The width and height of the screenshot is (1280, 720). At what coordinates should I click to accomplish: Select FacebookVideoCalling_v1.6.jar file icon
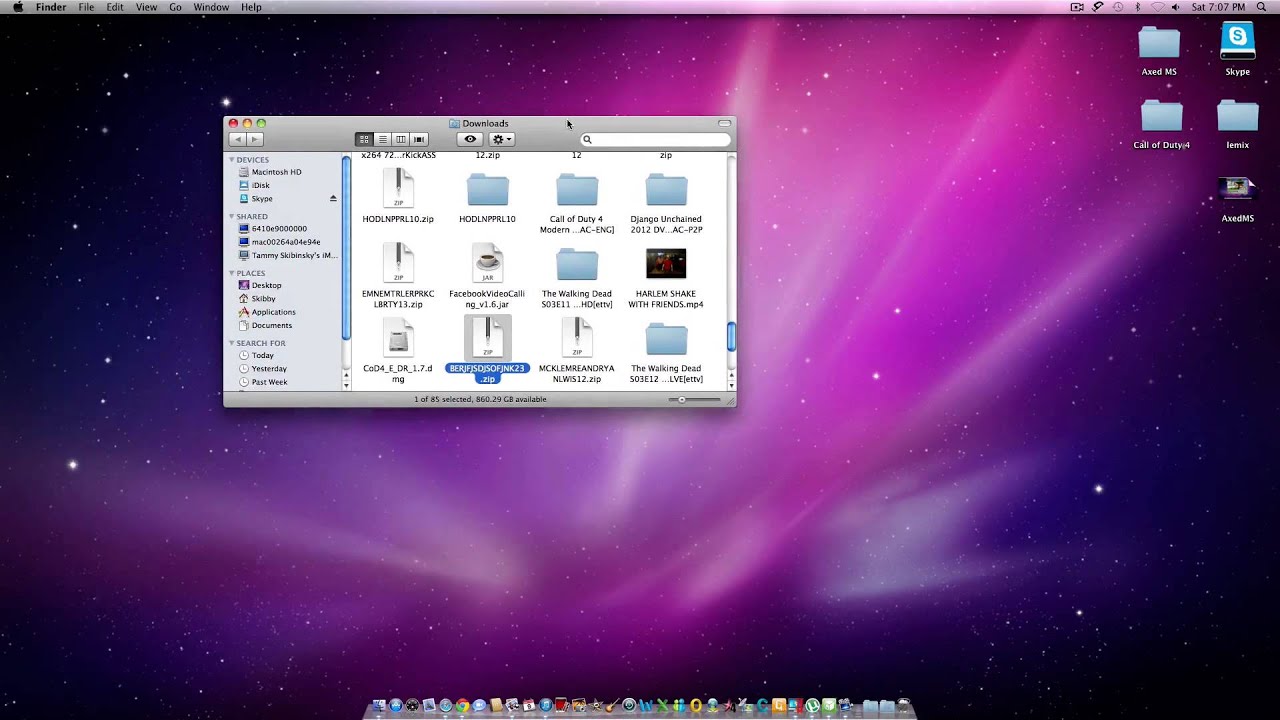pos(487,264)
